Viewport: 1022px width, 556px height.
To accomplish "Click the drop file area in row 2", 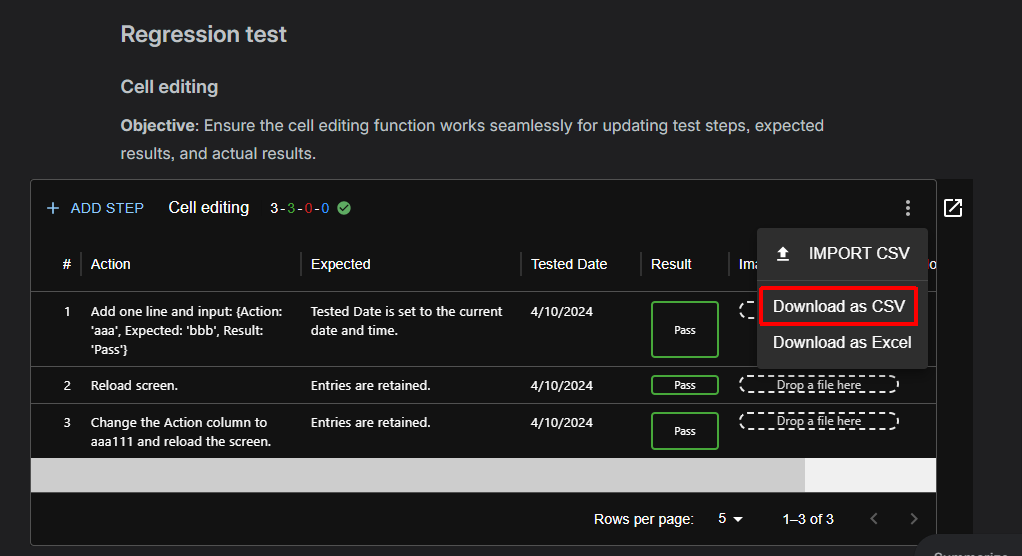I will 818,385.
